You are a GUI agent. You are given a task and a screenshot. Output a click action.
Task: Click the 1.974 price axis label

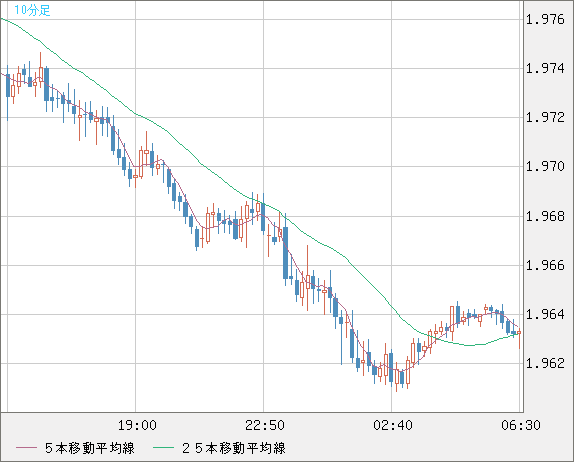(545, 68)
